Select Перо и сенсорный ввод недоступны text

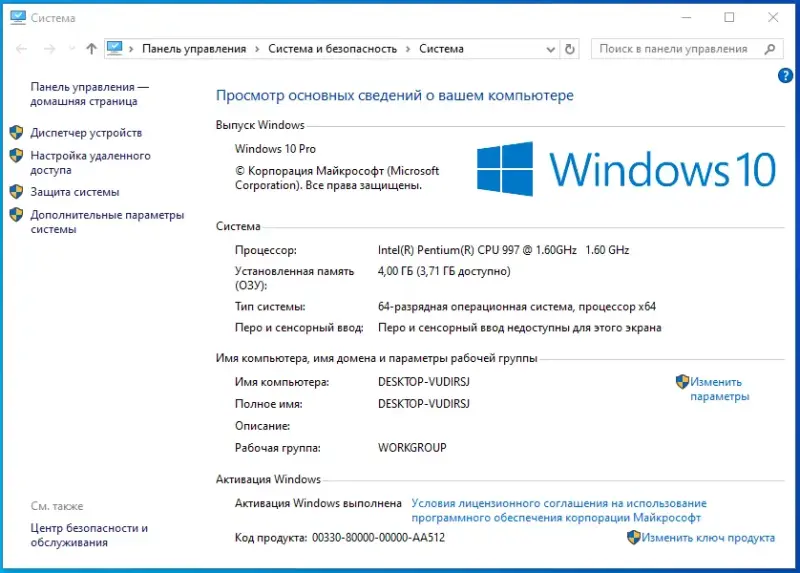520,328
